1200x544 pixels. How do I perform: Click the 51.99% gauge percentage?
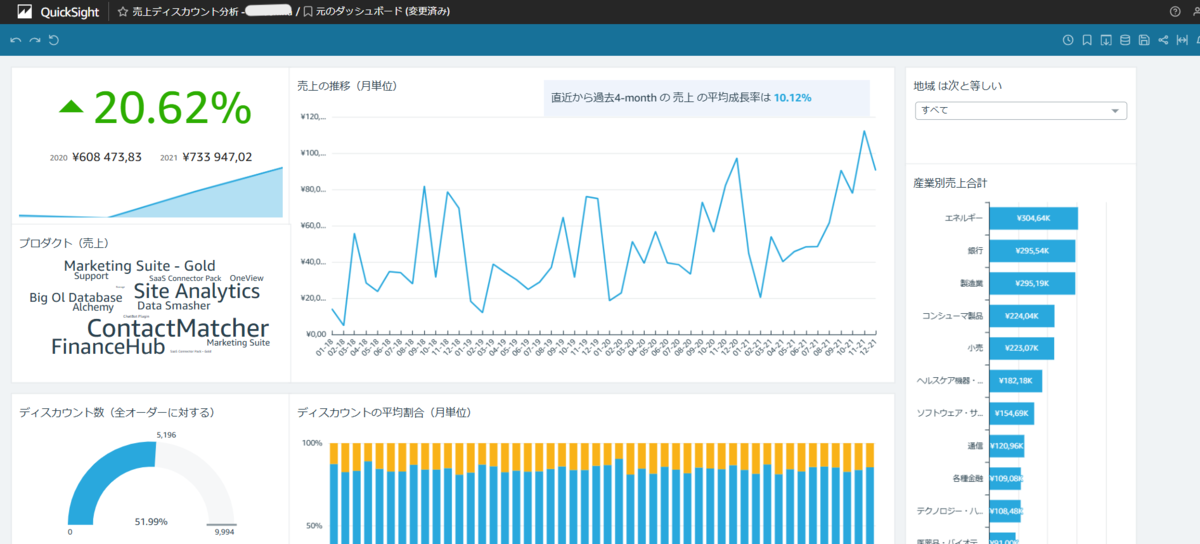click(x=151, y=522)
